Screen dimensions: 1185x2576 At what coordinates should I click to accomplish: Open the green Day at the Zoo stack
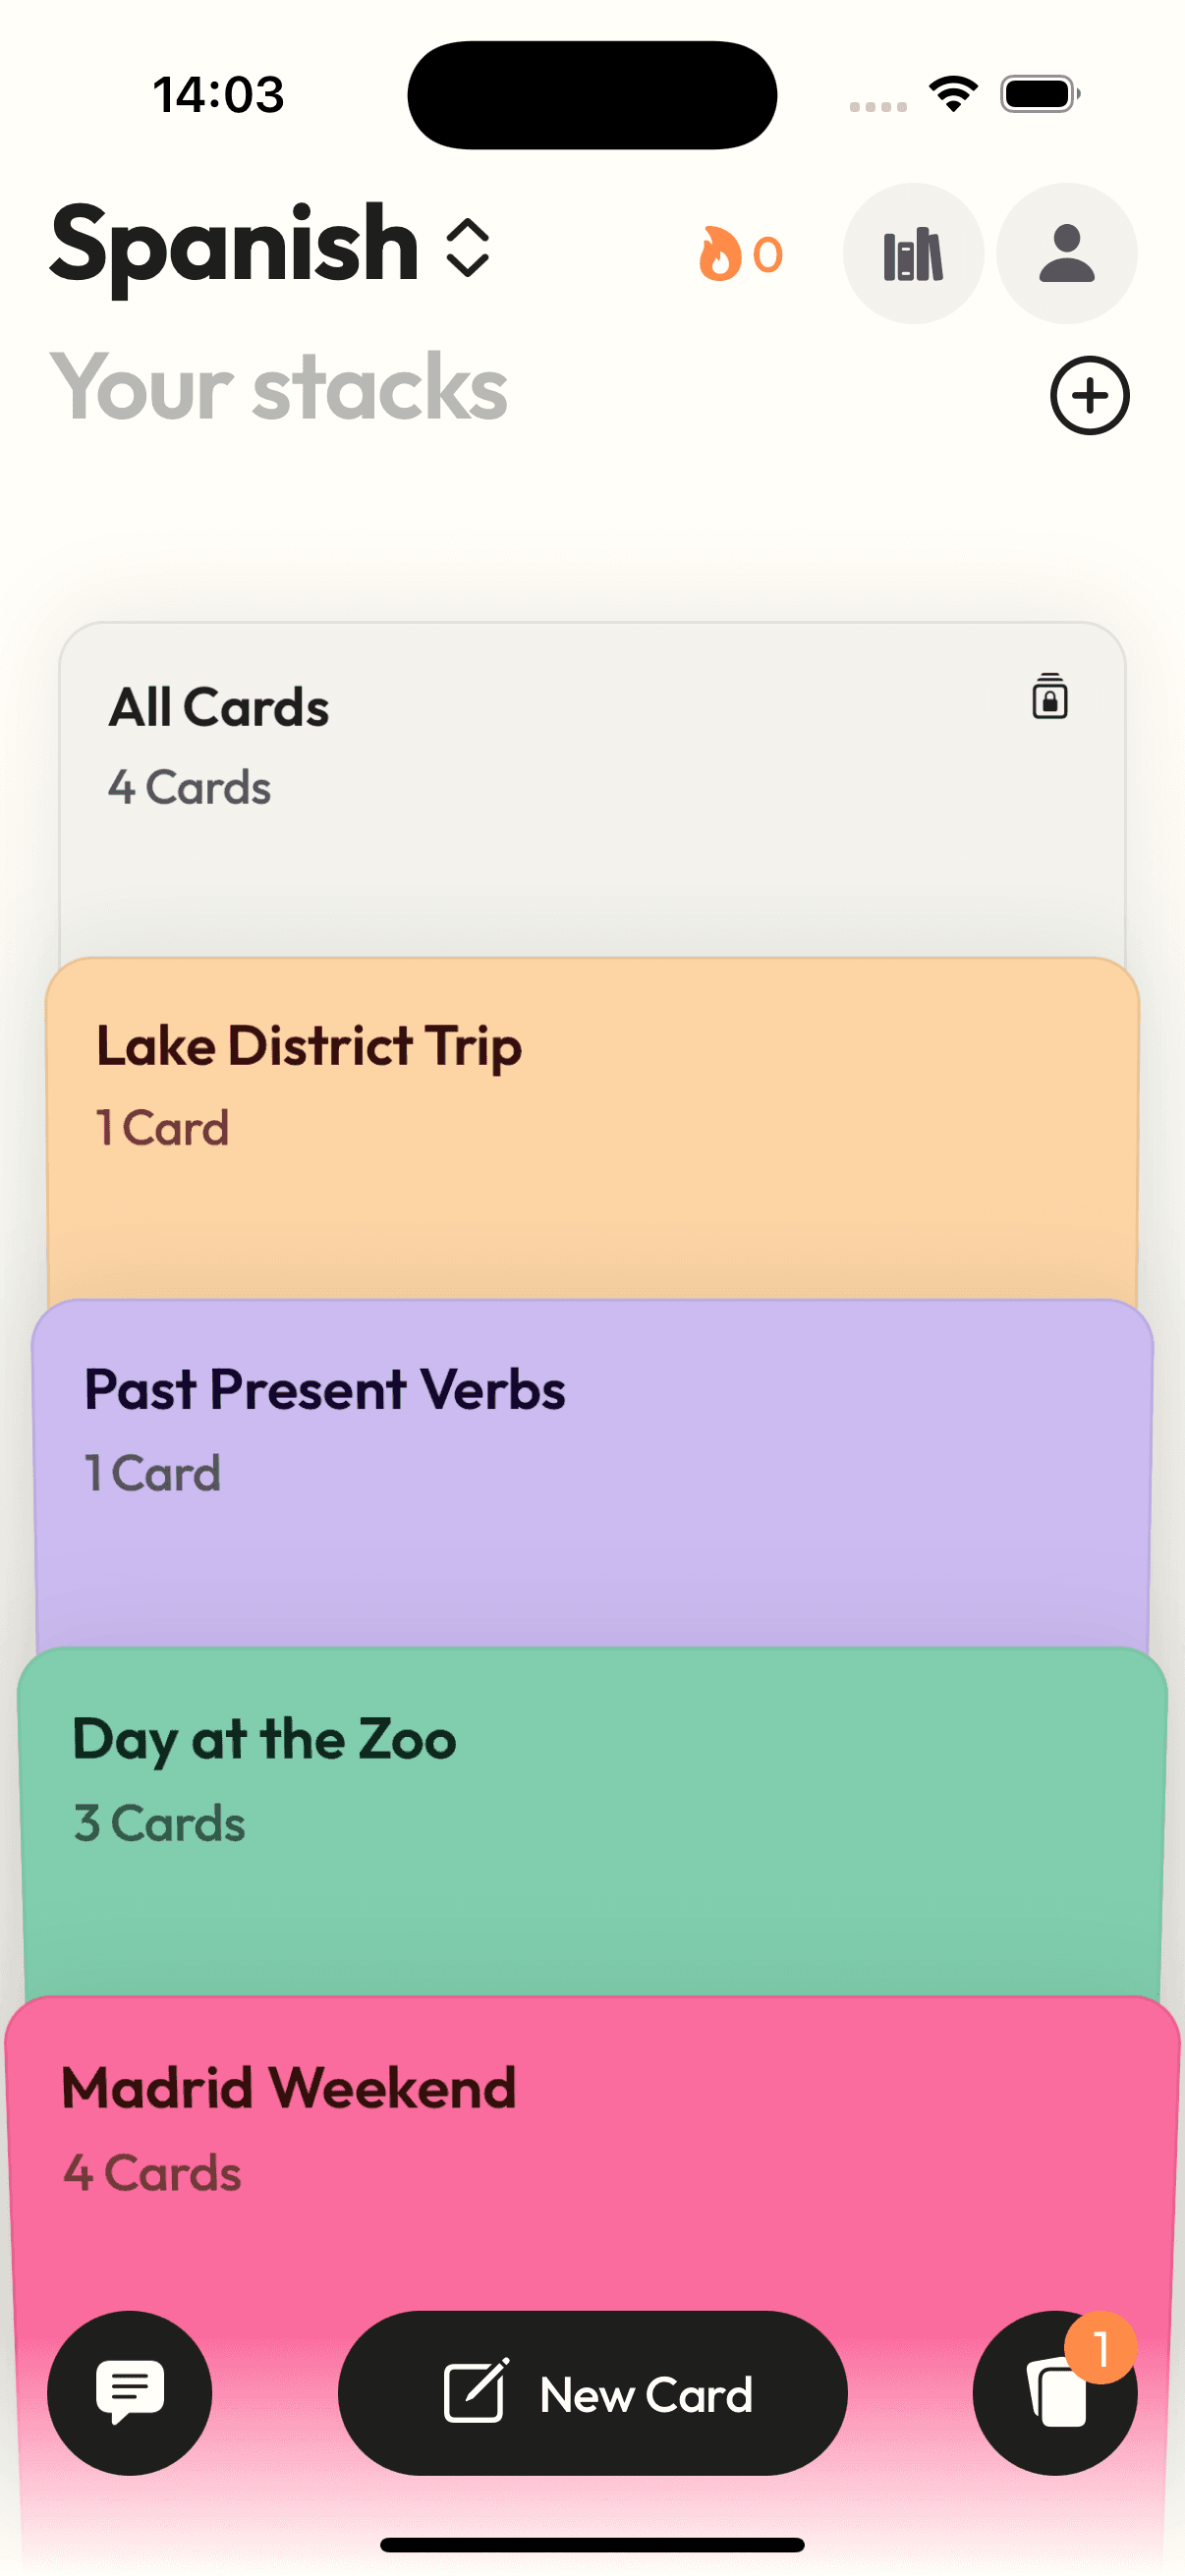[x=592, y=1820]
